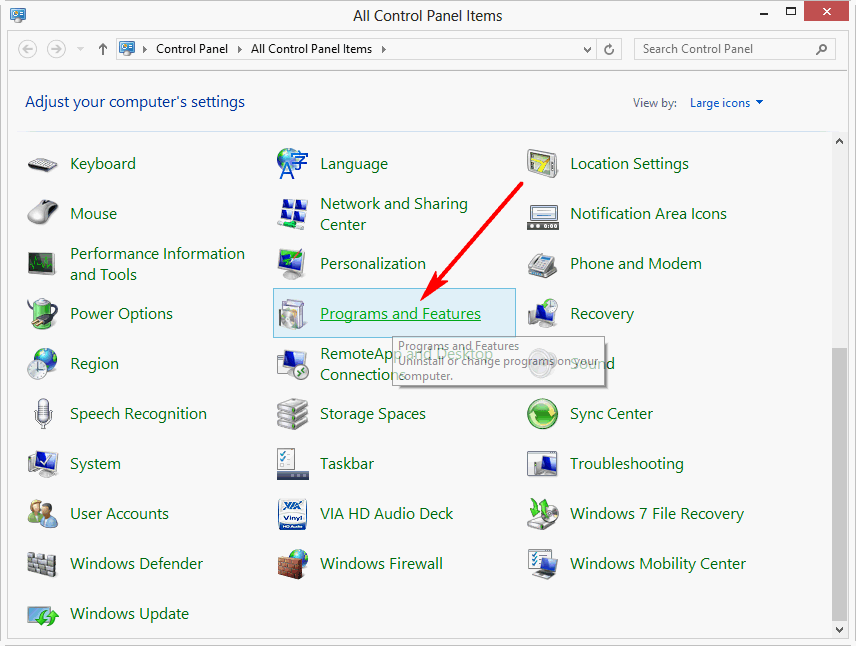This screenshot has height=646, width=856.
Task: Open the Programs and Features link
Action: 400,313
